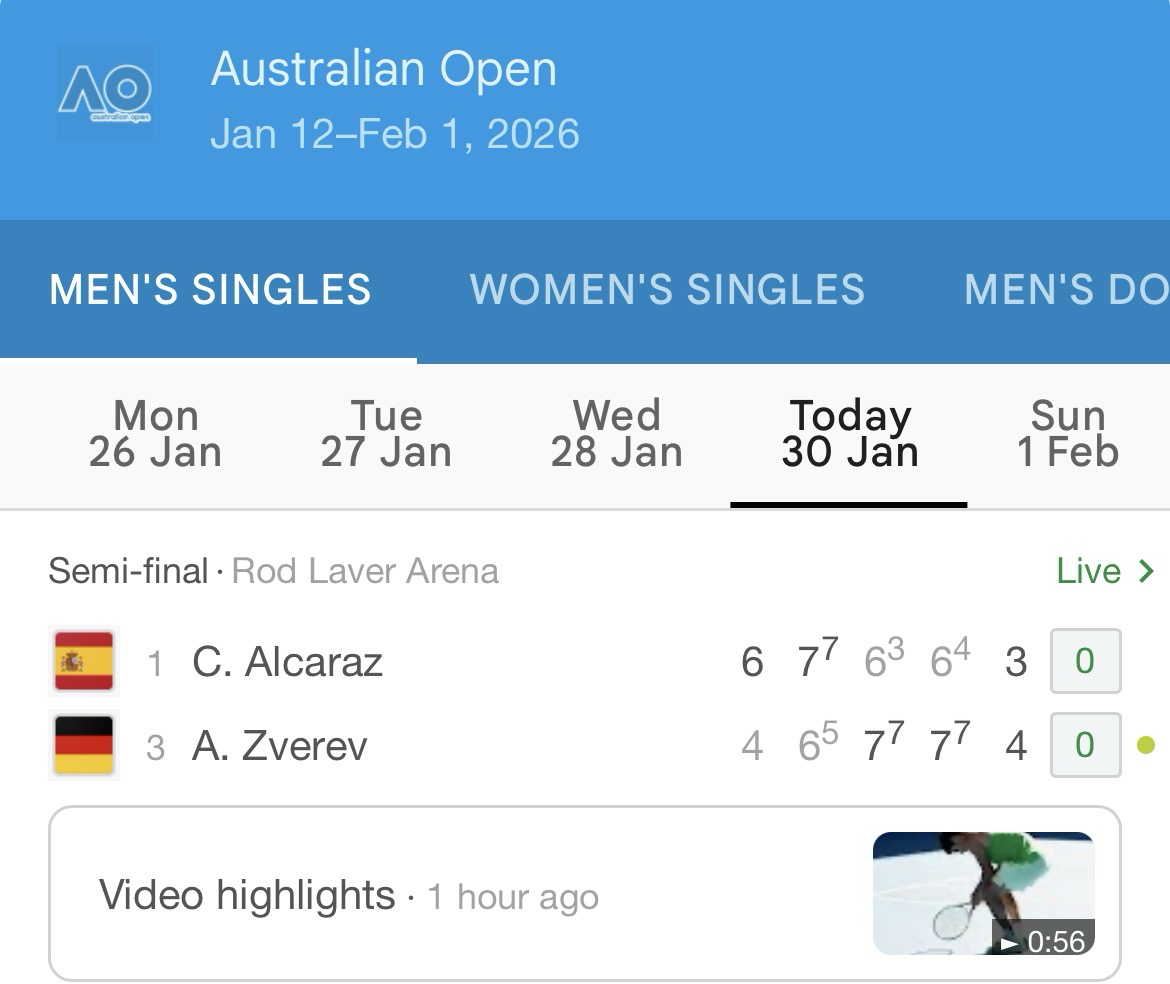Open the video highlights thumbnail
1170x984 pixels.
(x=983, y=893)
